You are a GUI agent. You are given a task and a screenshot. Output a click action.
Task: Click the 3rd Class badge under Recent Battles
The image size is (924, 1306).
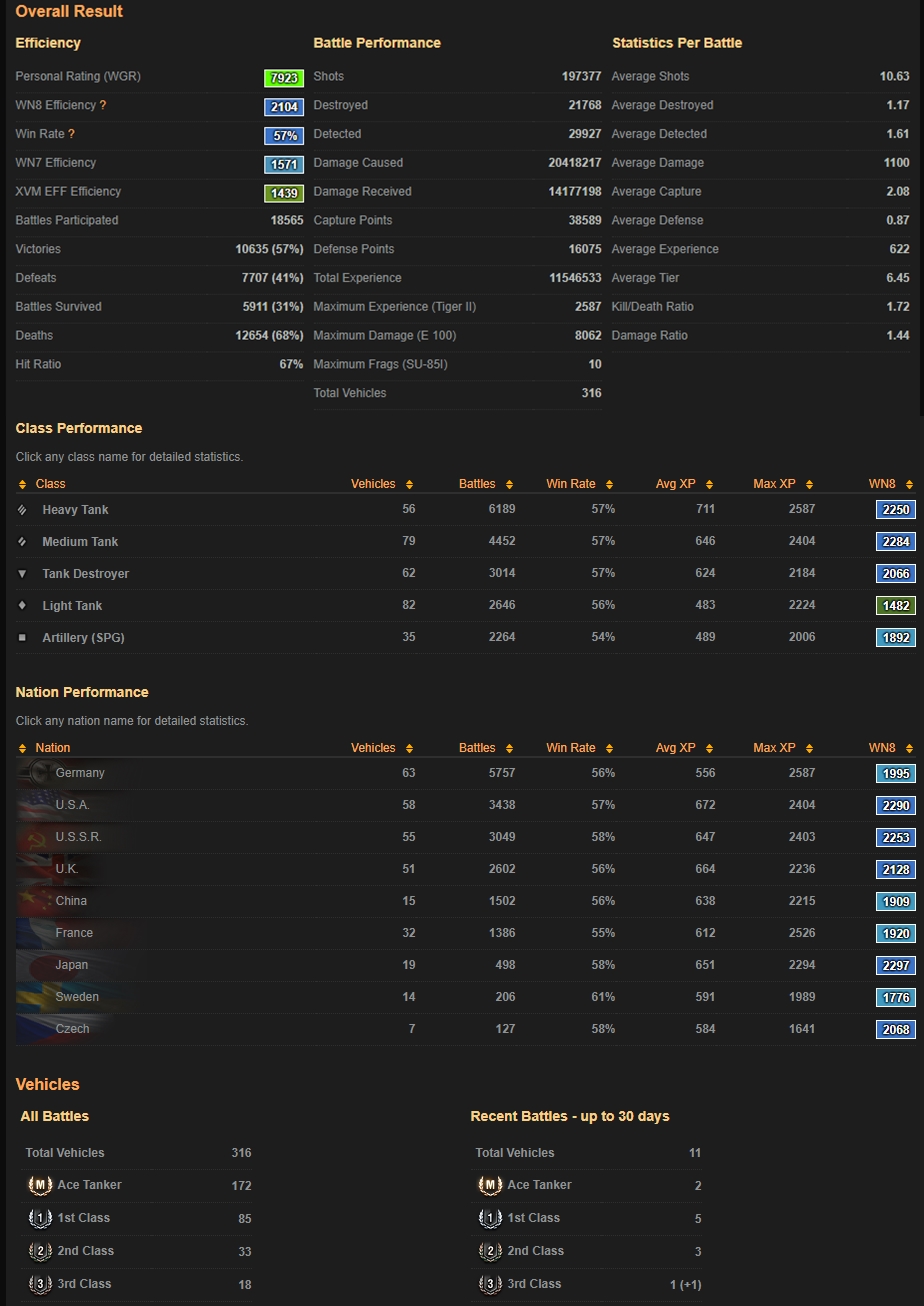coord(490,1284)
